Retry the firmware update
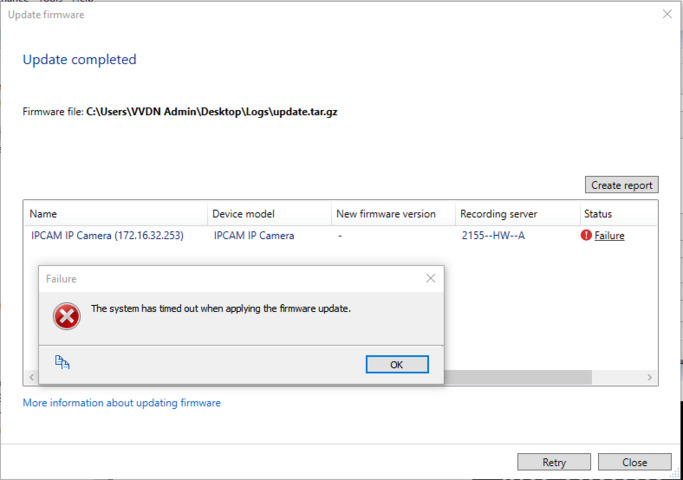This screenshot has height=480, width=683. pos(553,462)
